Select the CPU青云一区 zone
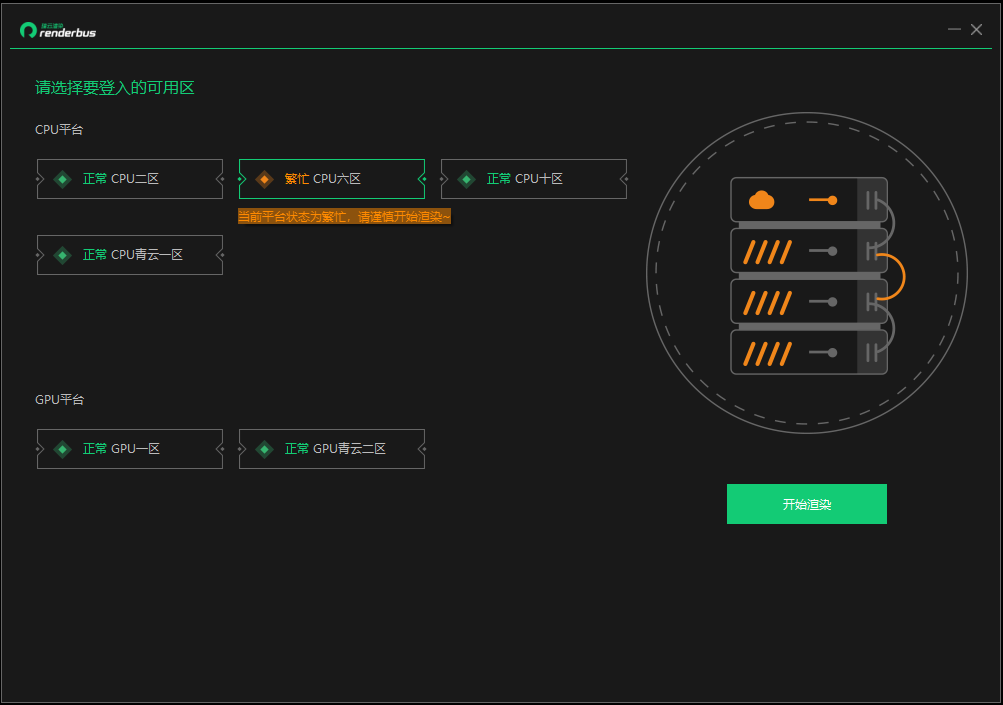This screenshot has height=705, width=1003. [x=129, y=254]
